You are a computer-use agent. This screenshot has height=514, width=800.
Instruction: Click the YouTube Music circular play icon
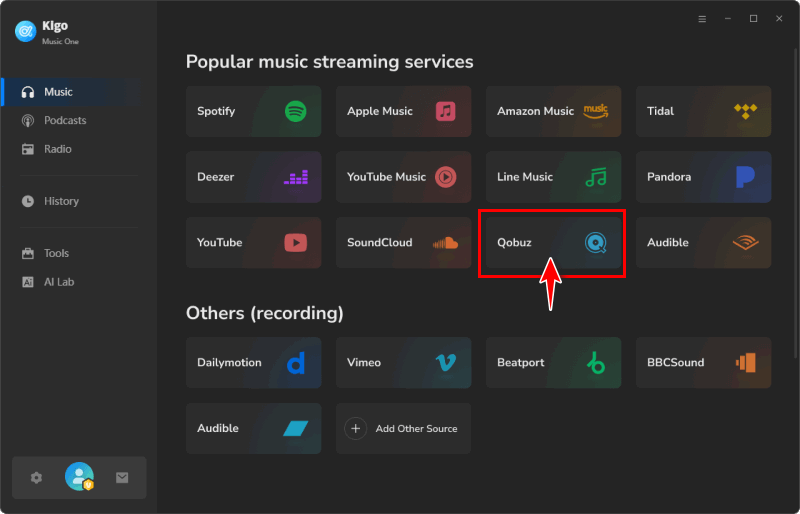pyautogui.click(x=445, y=177)
